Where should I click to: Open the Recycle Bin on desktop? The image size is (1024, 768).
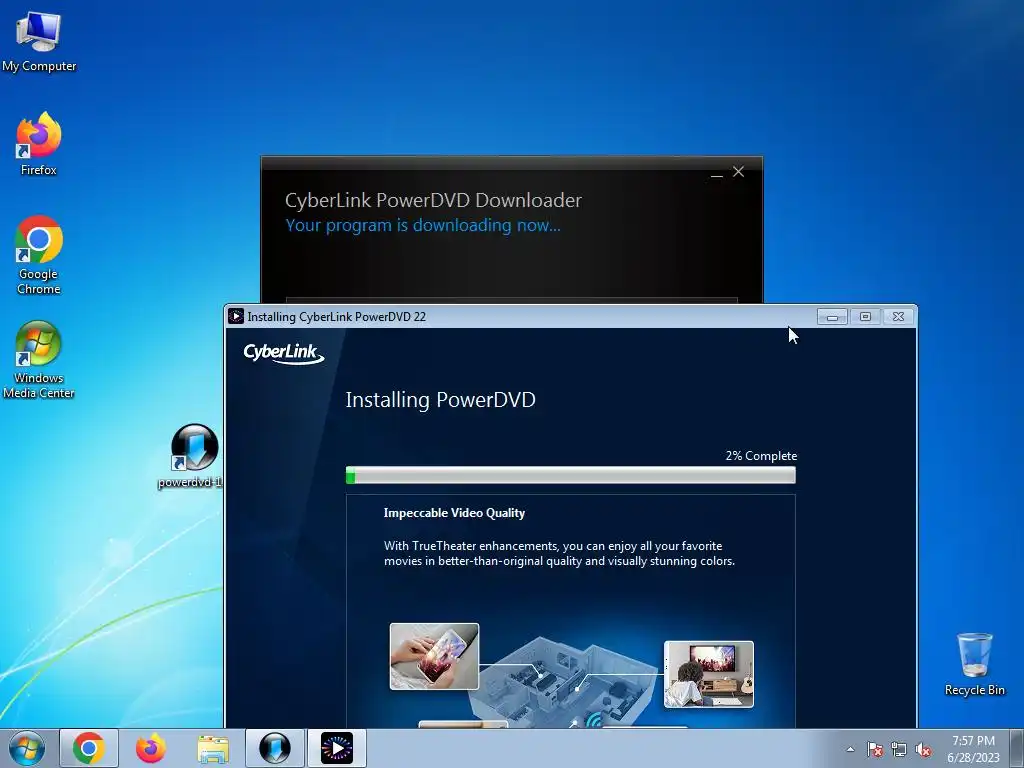tap(974, 664)
